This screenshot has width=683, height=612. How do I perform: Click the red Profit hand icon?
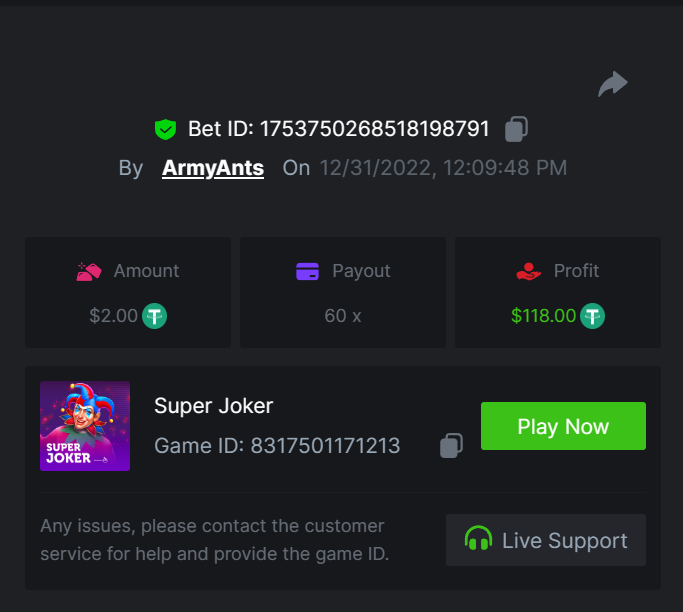(528, 271)
